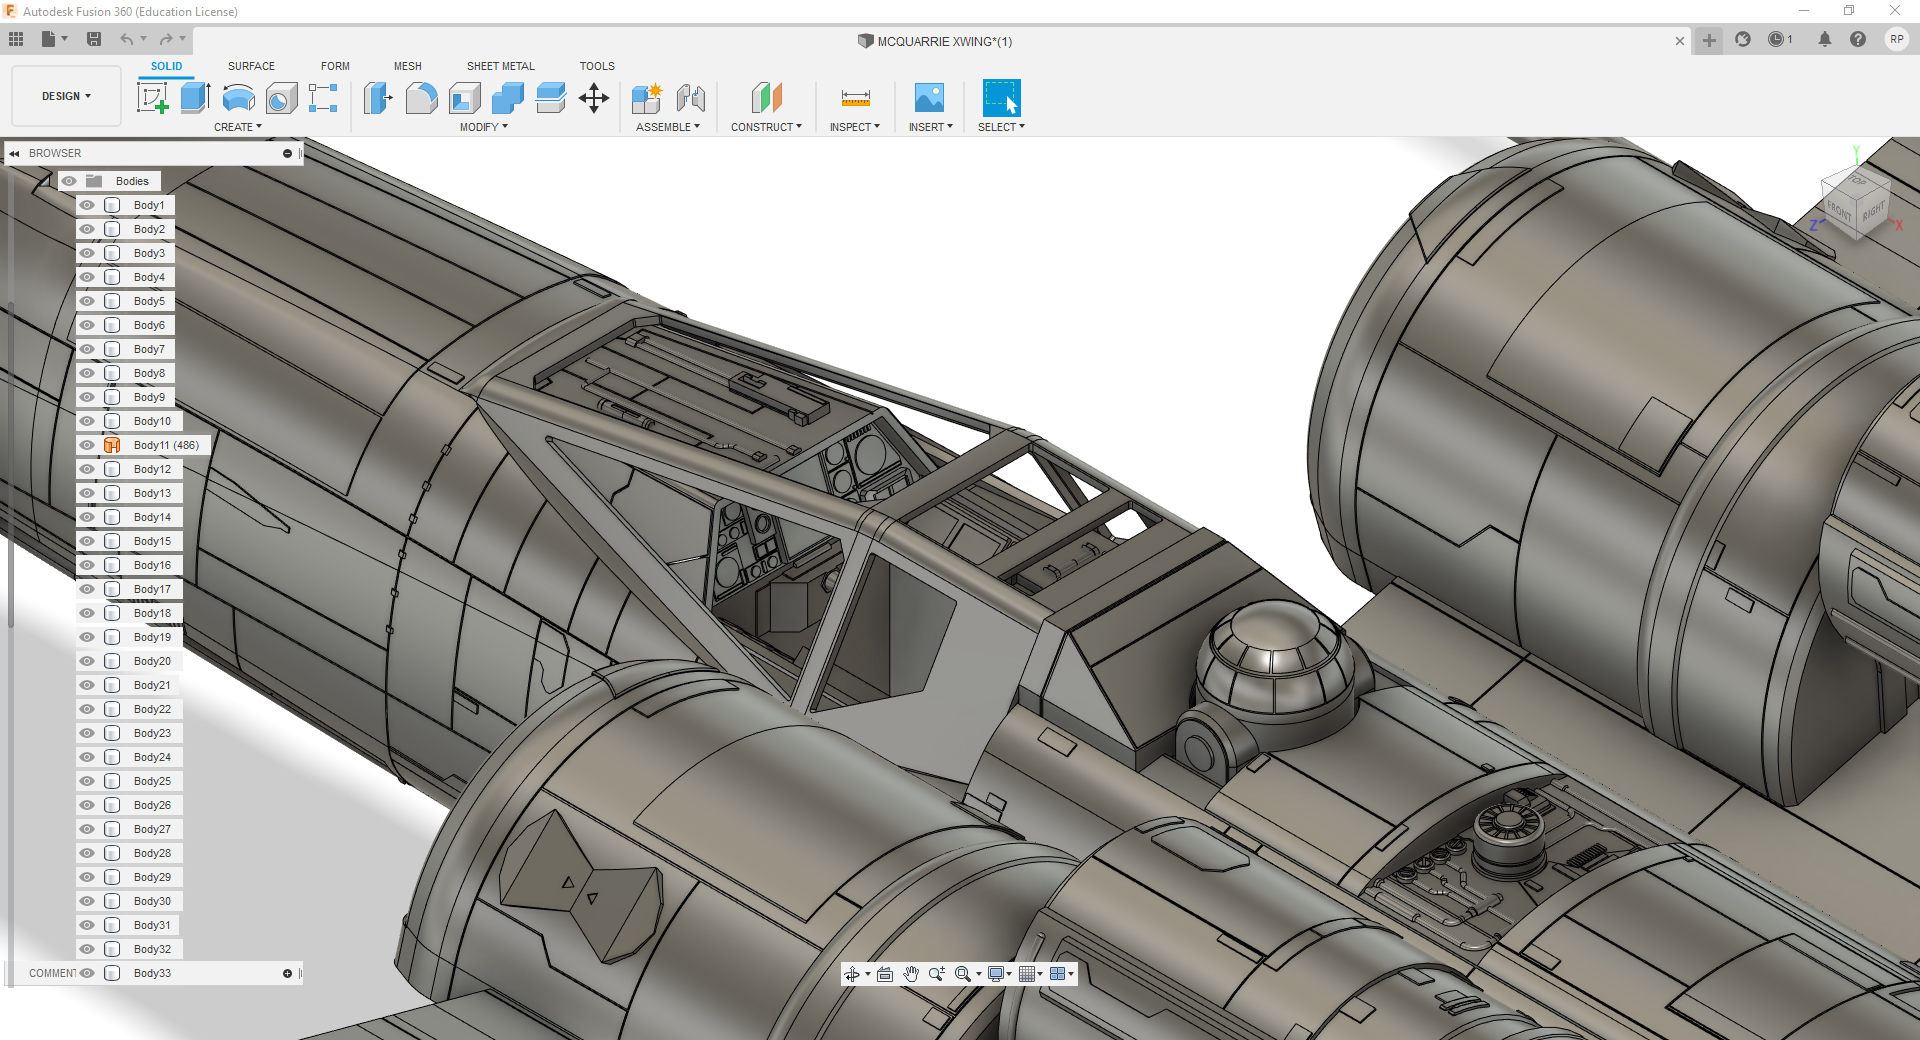
Task: Expand the INSPECT menu
Action: (x=855, y=127)
